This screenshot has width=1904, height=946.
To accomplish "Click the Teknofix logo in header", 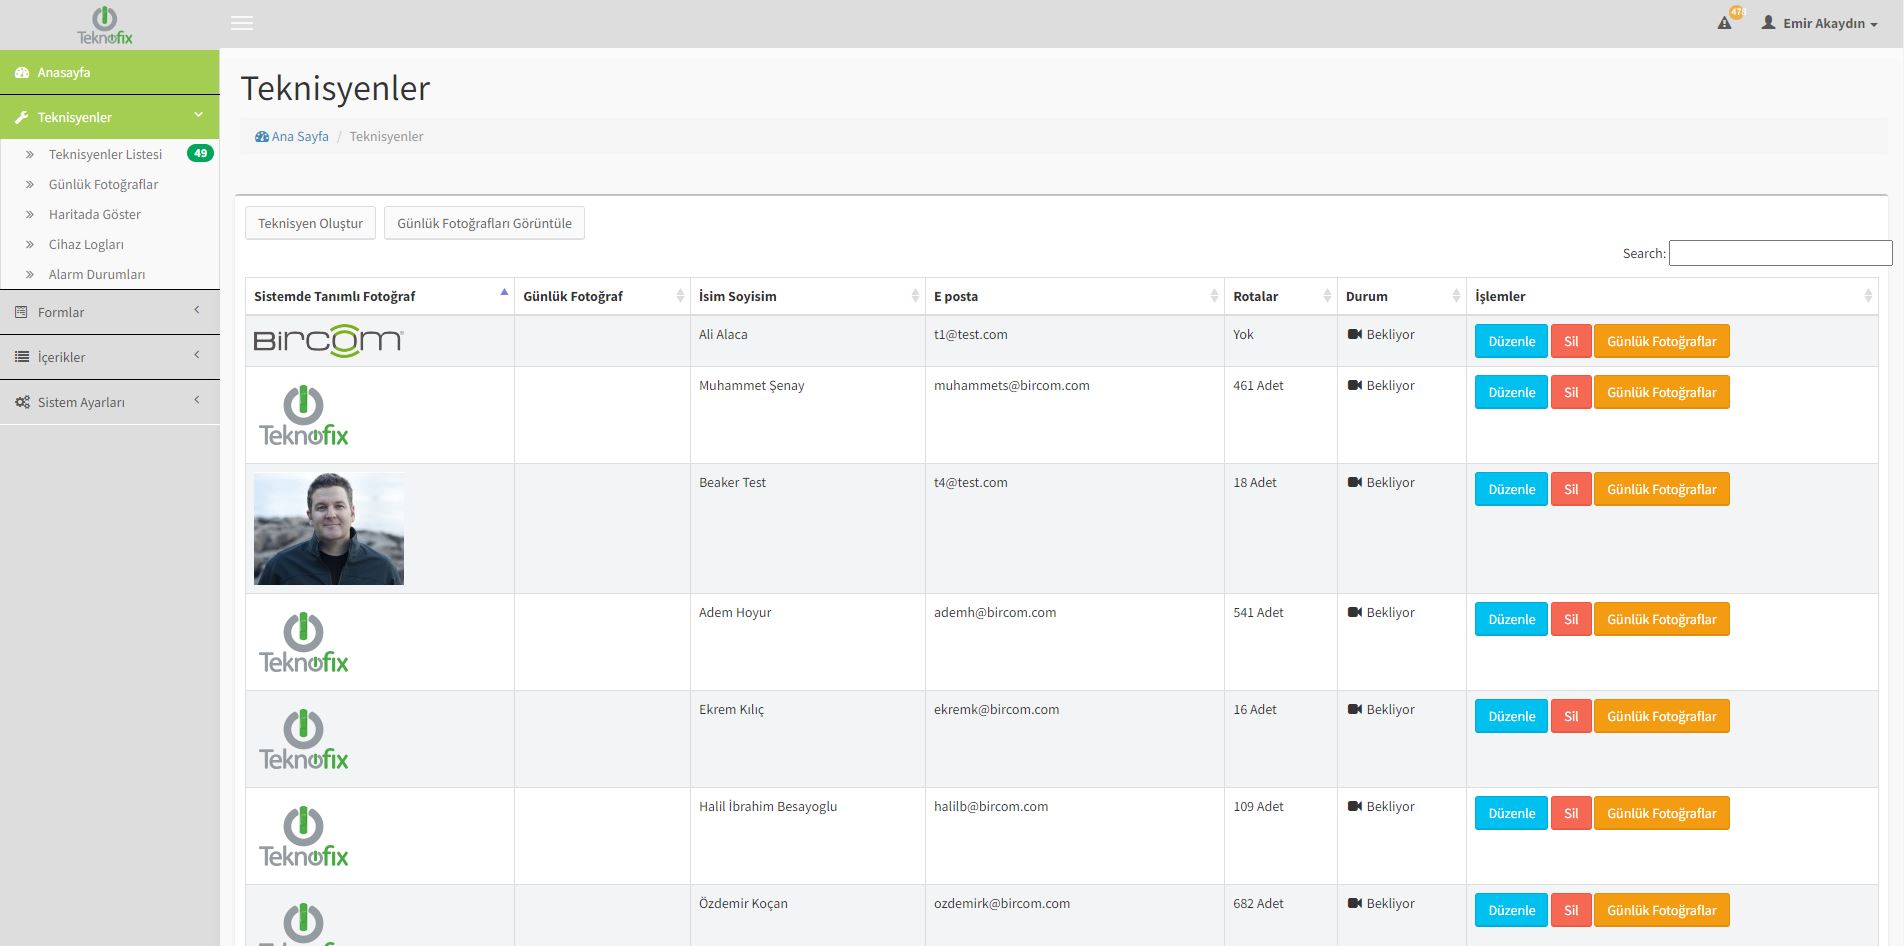I will [x=105, y=25].
